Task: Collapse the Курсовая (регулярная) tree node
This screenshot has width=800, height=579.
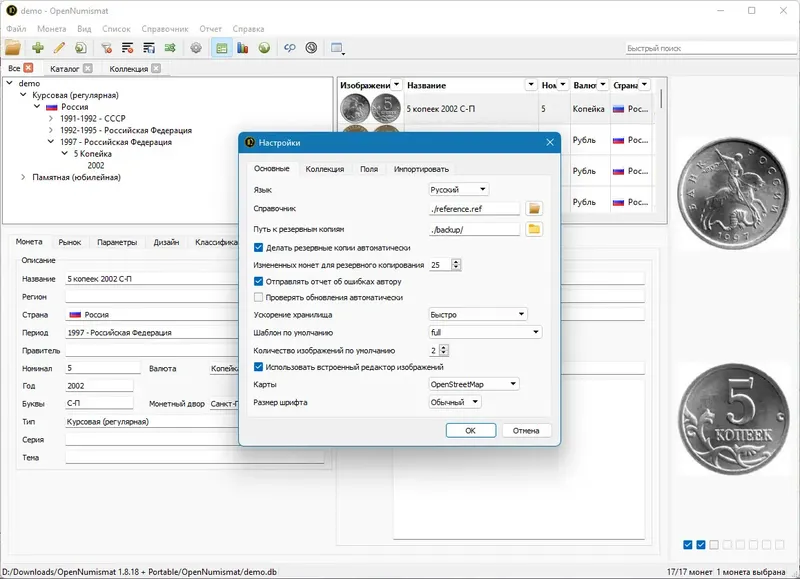Action: coord(23,95)
